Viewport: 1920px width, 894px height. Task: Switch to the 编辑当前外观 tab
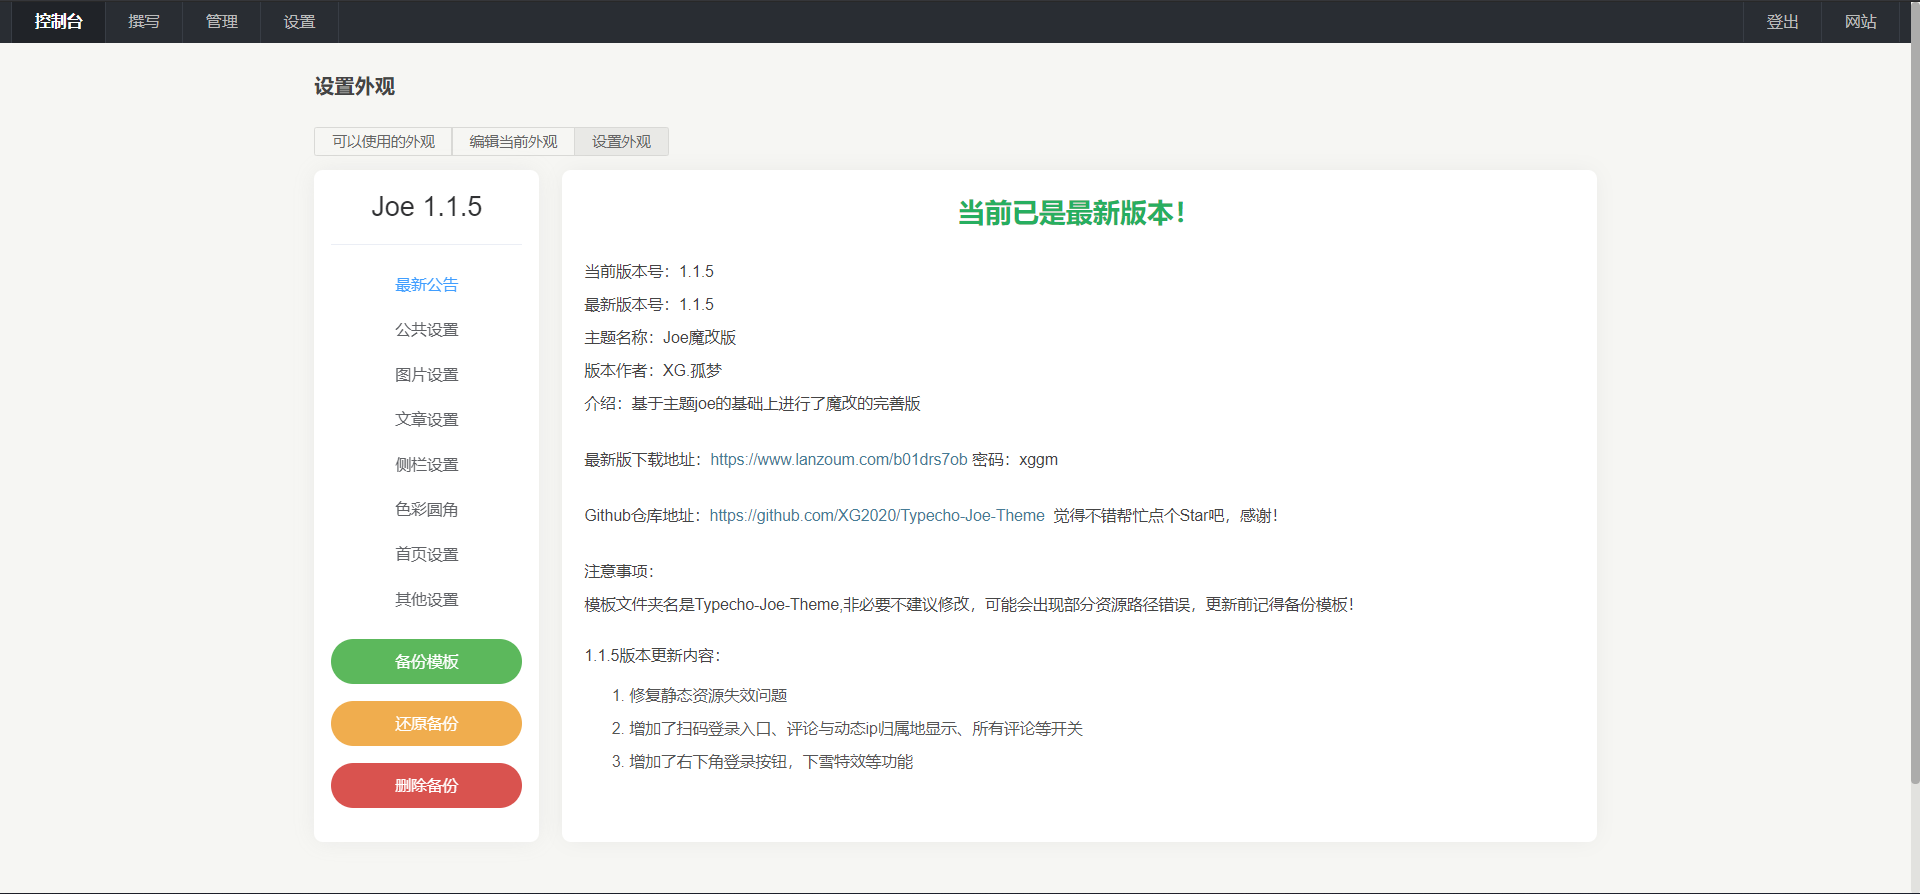[x=513, y=141]
